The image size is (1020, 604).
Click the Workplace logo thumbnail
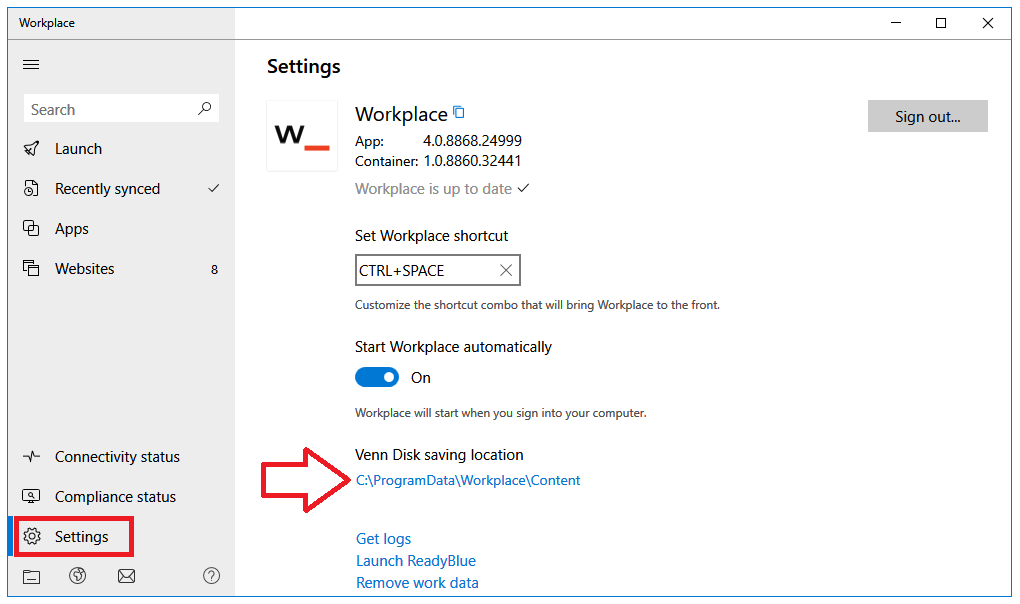[302, 136]
